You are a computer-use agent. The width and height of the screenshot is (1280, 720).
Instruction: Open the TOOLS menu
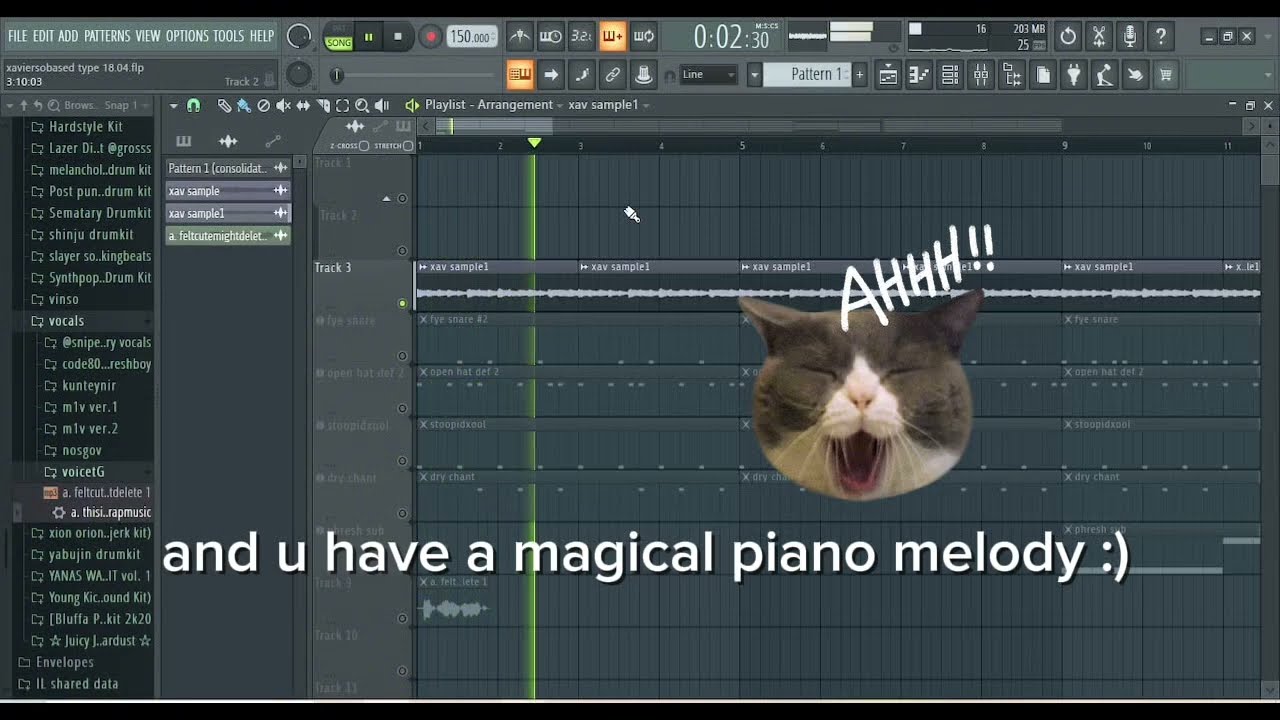pos(229,36)
